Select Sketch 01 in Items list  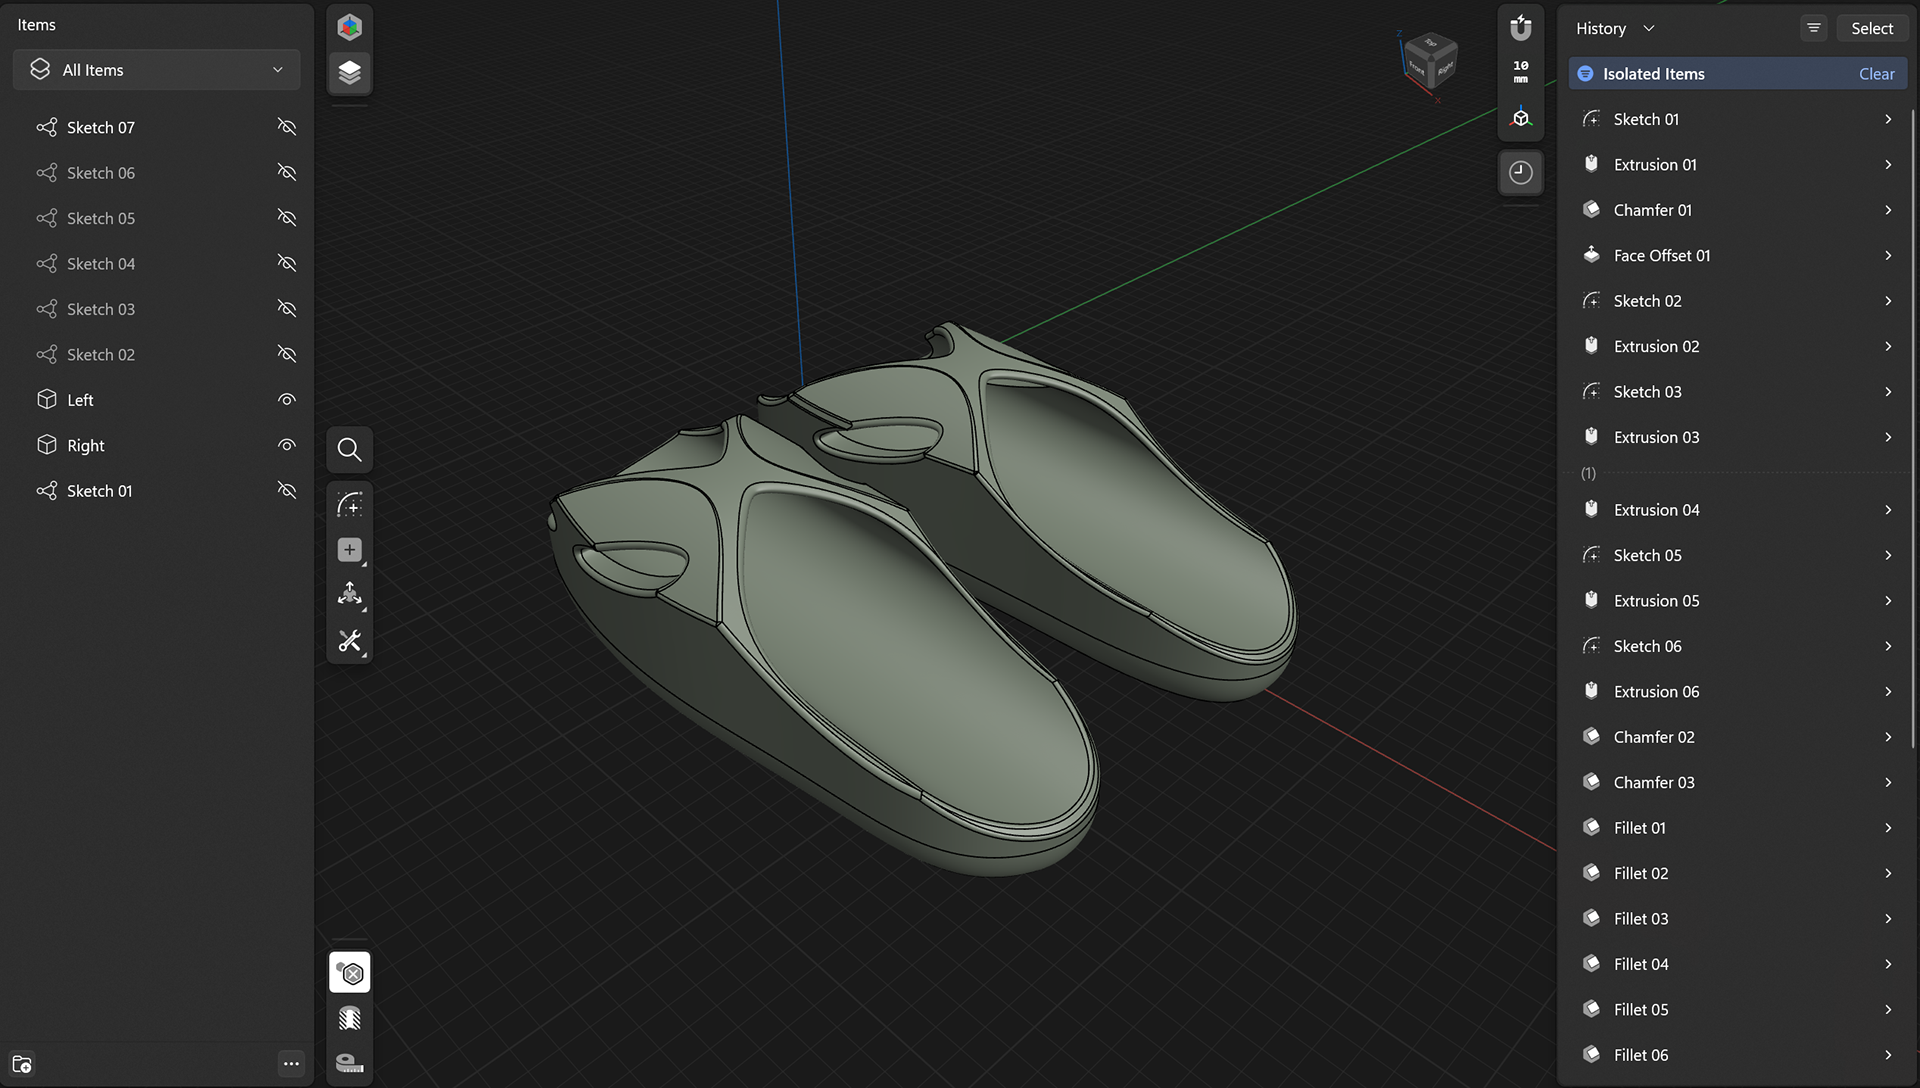point(99,491)
